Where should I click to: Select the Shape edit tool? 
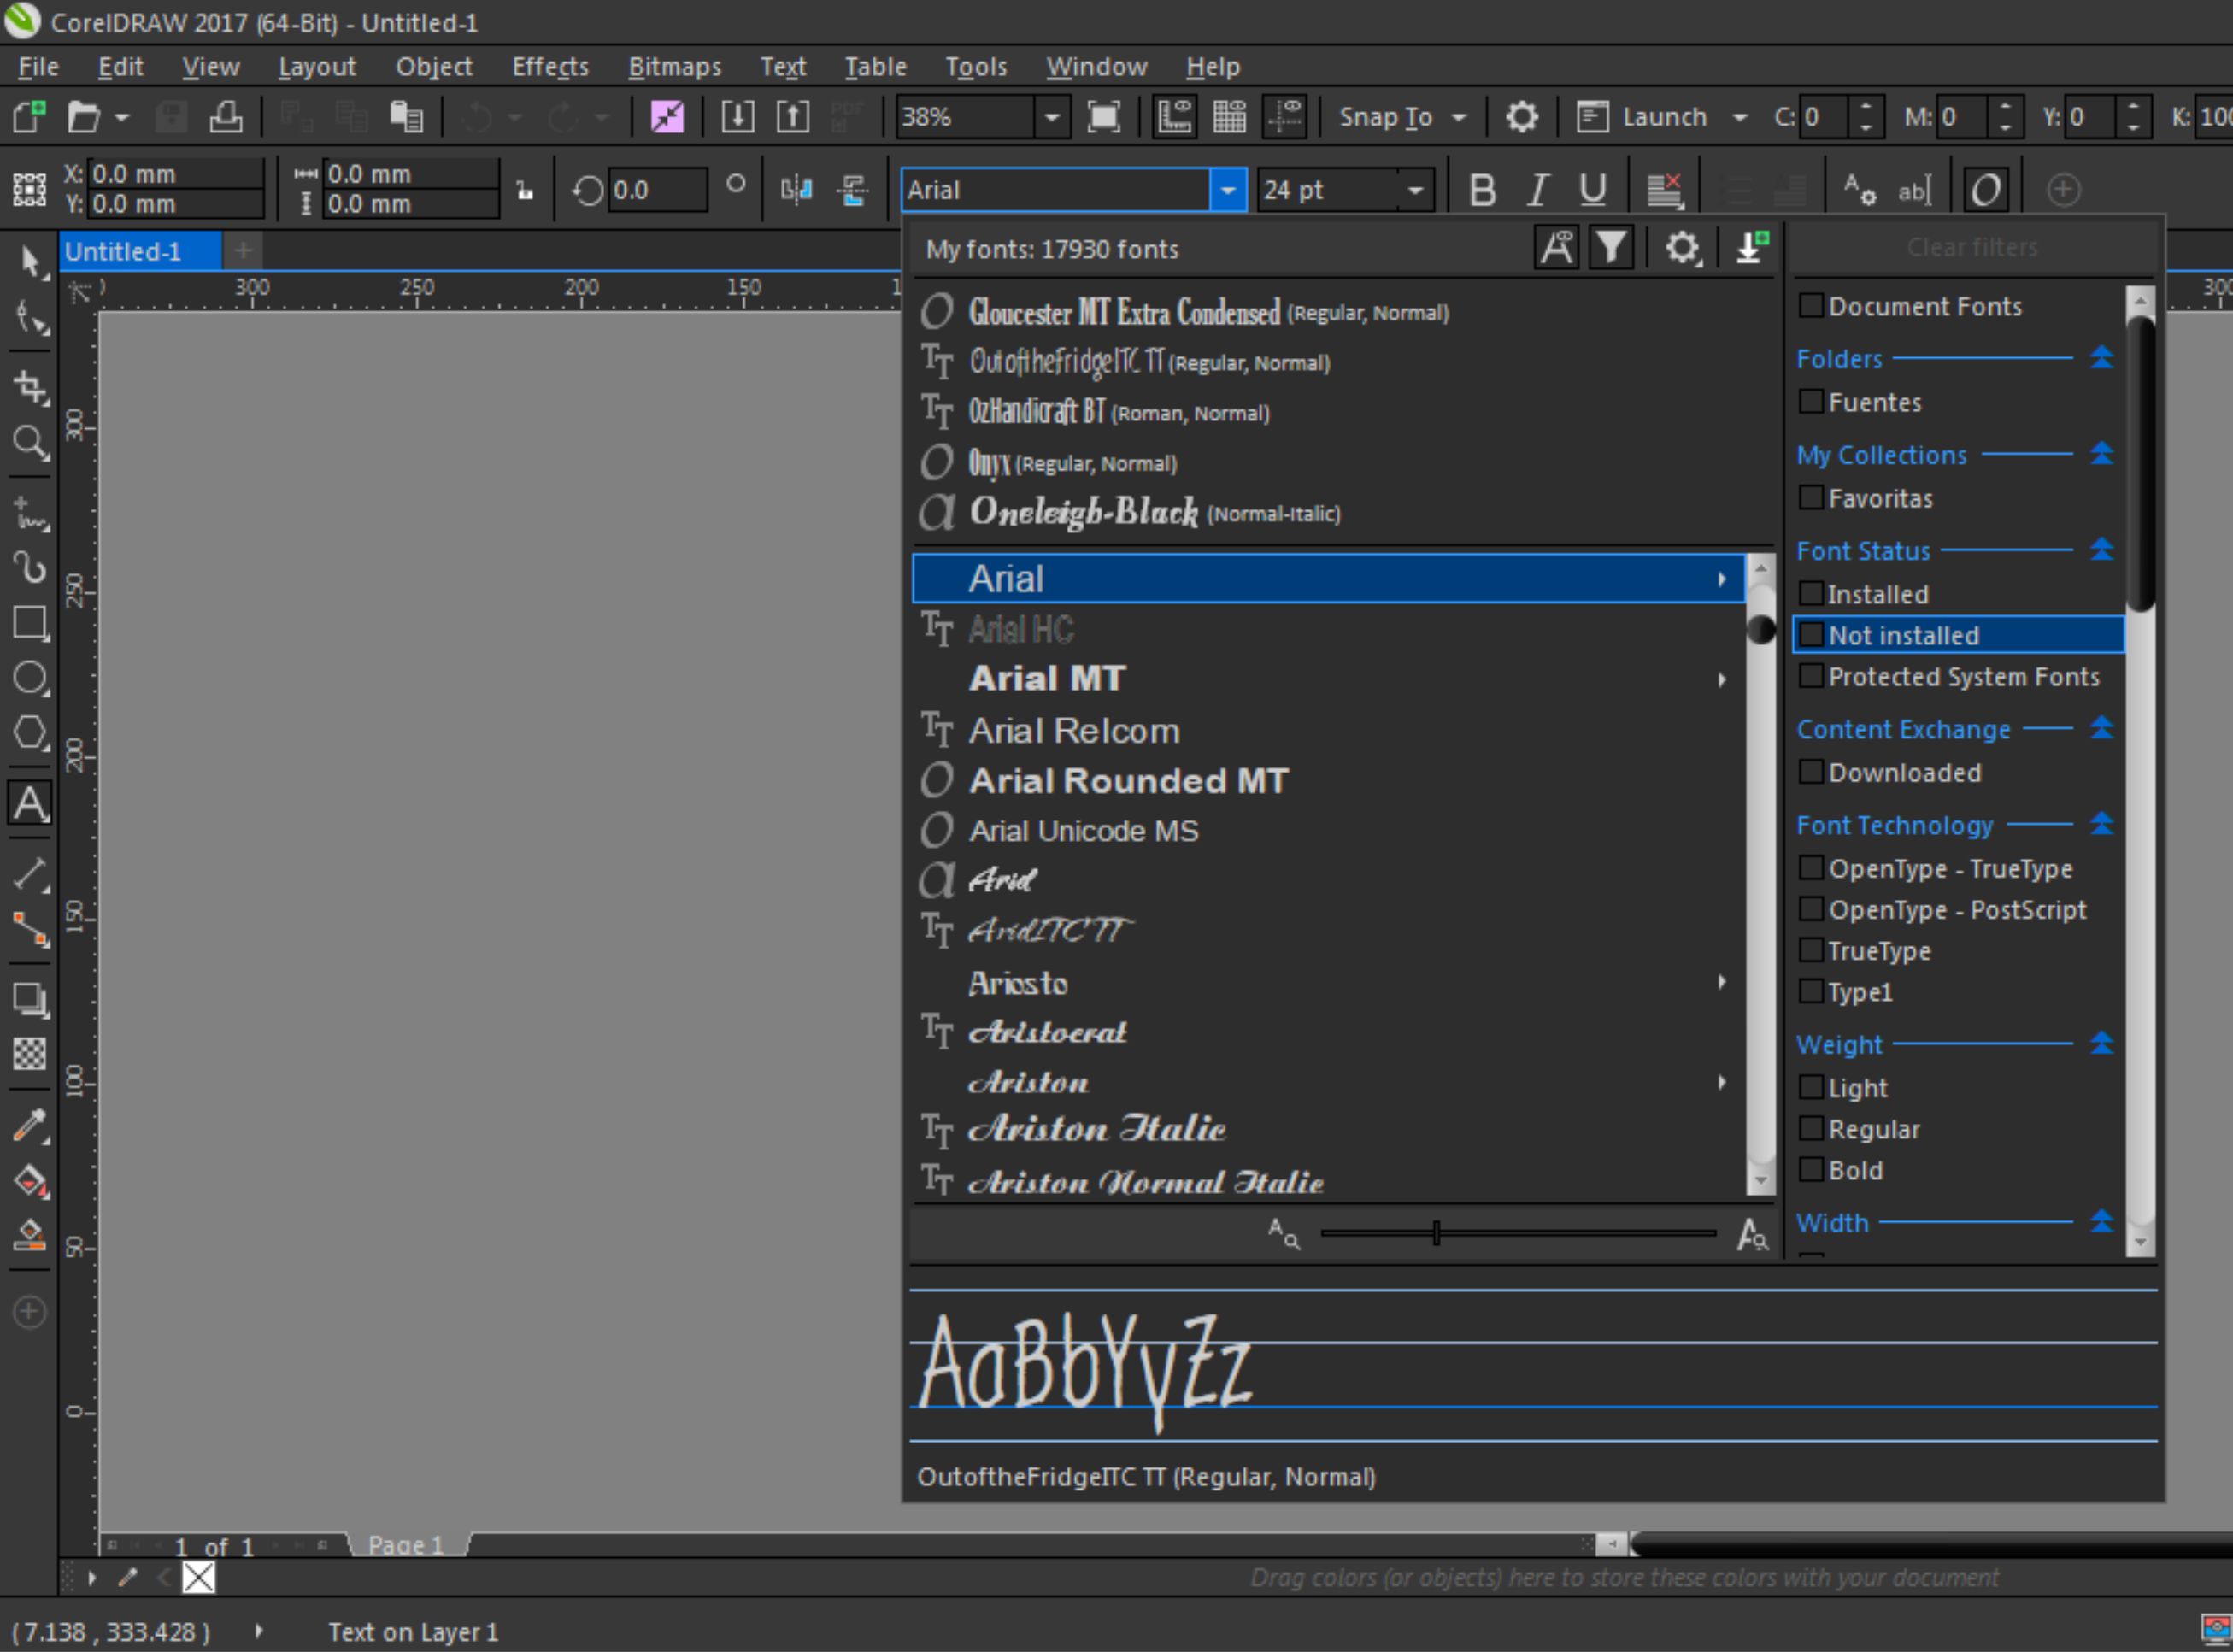pos(30,318)
